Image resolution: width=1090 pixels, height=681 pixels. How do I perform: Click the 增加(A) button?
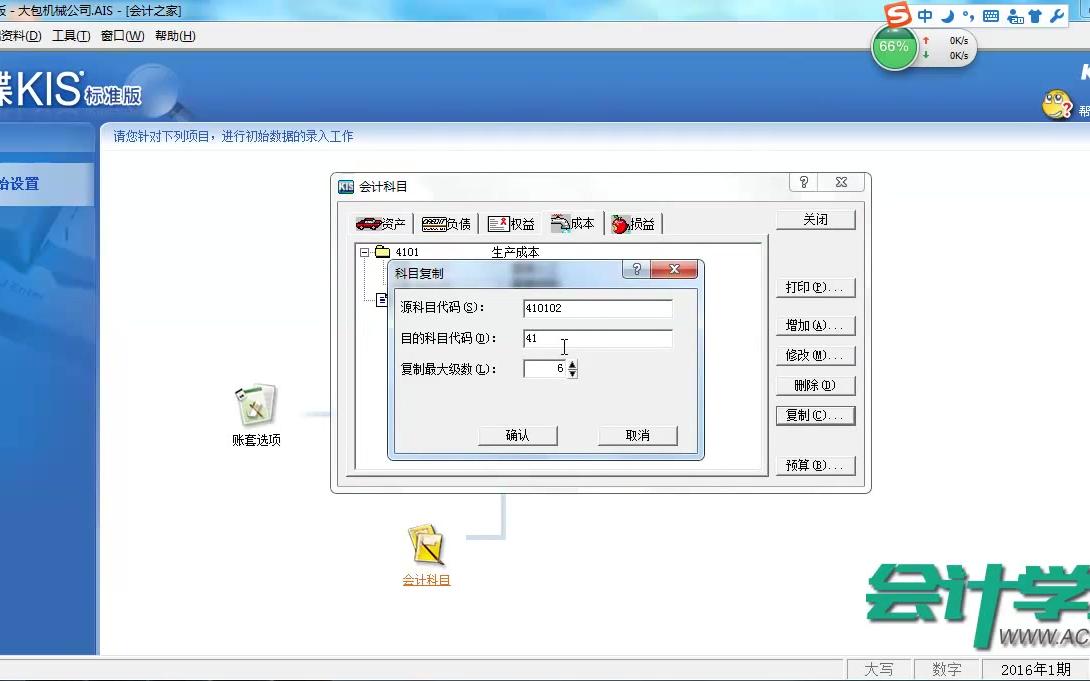pyautogui.click(x=816, y=325)
